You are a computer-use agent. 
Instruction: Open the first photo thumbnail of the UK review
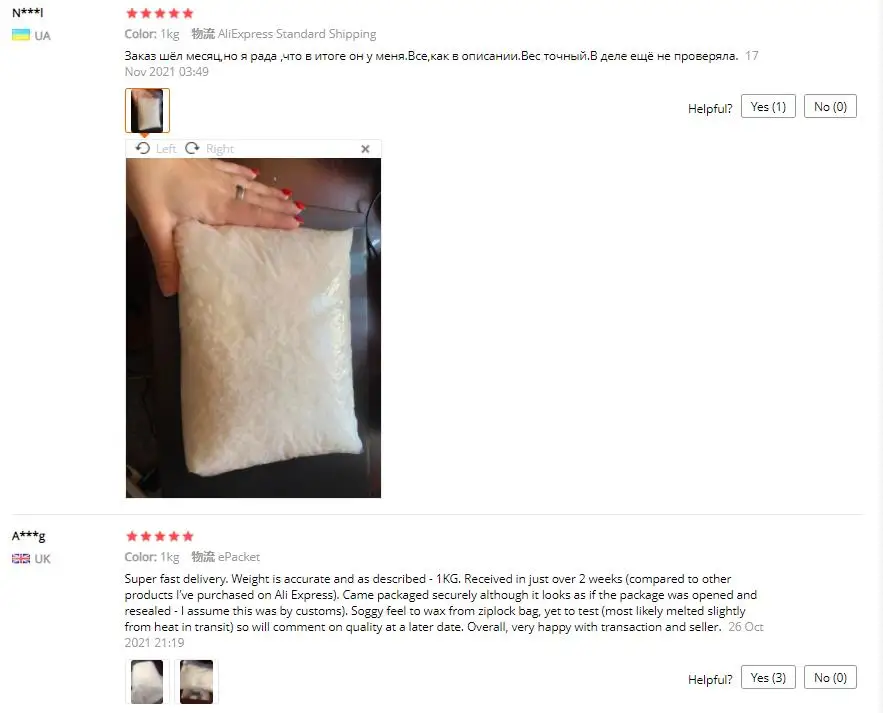click(x=147, y=681)
